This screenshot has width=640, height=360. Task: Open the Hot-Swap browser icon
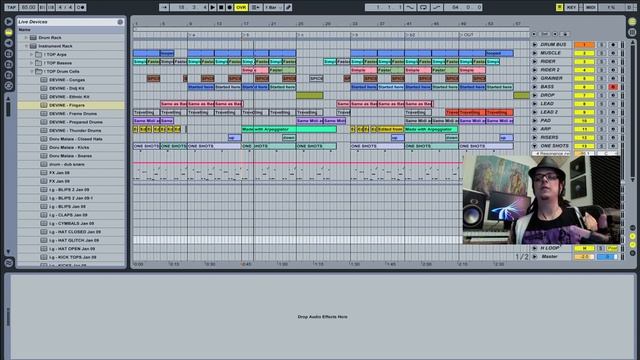click(9, 86)
